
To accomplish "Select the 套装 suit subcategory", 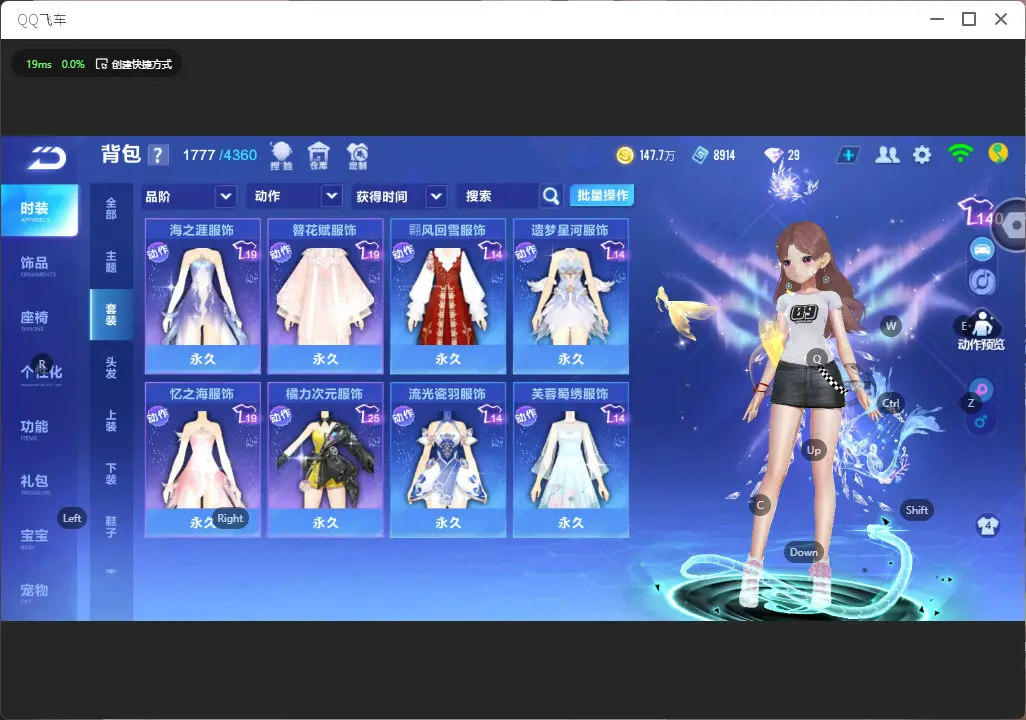I will point(111,315).
